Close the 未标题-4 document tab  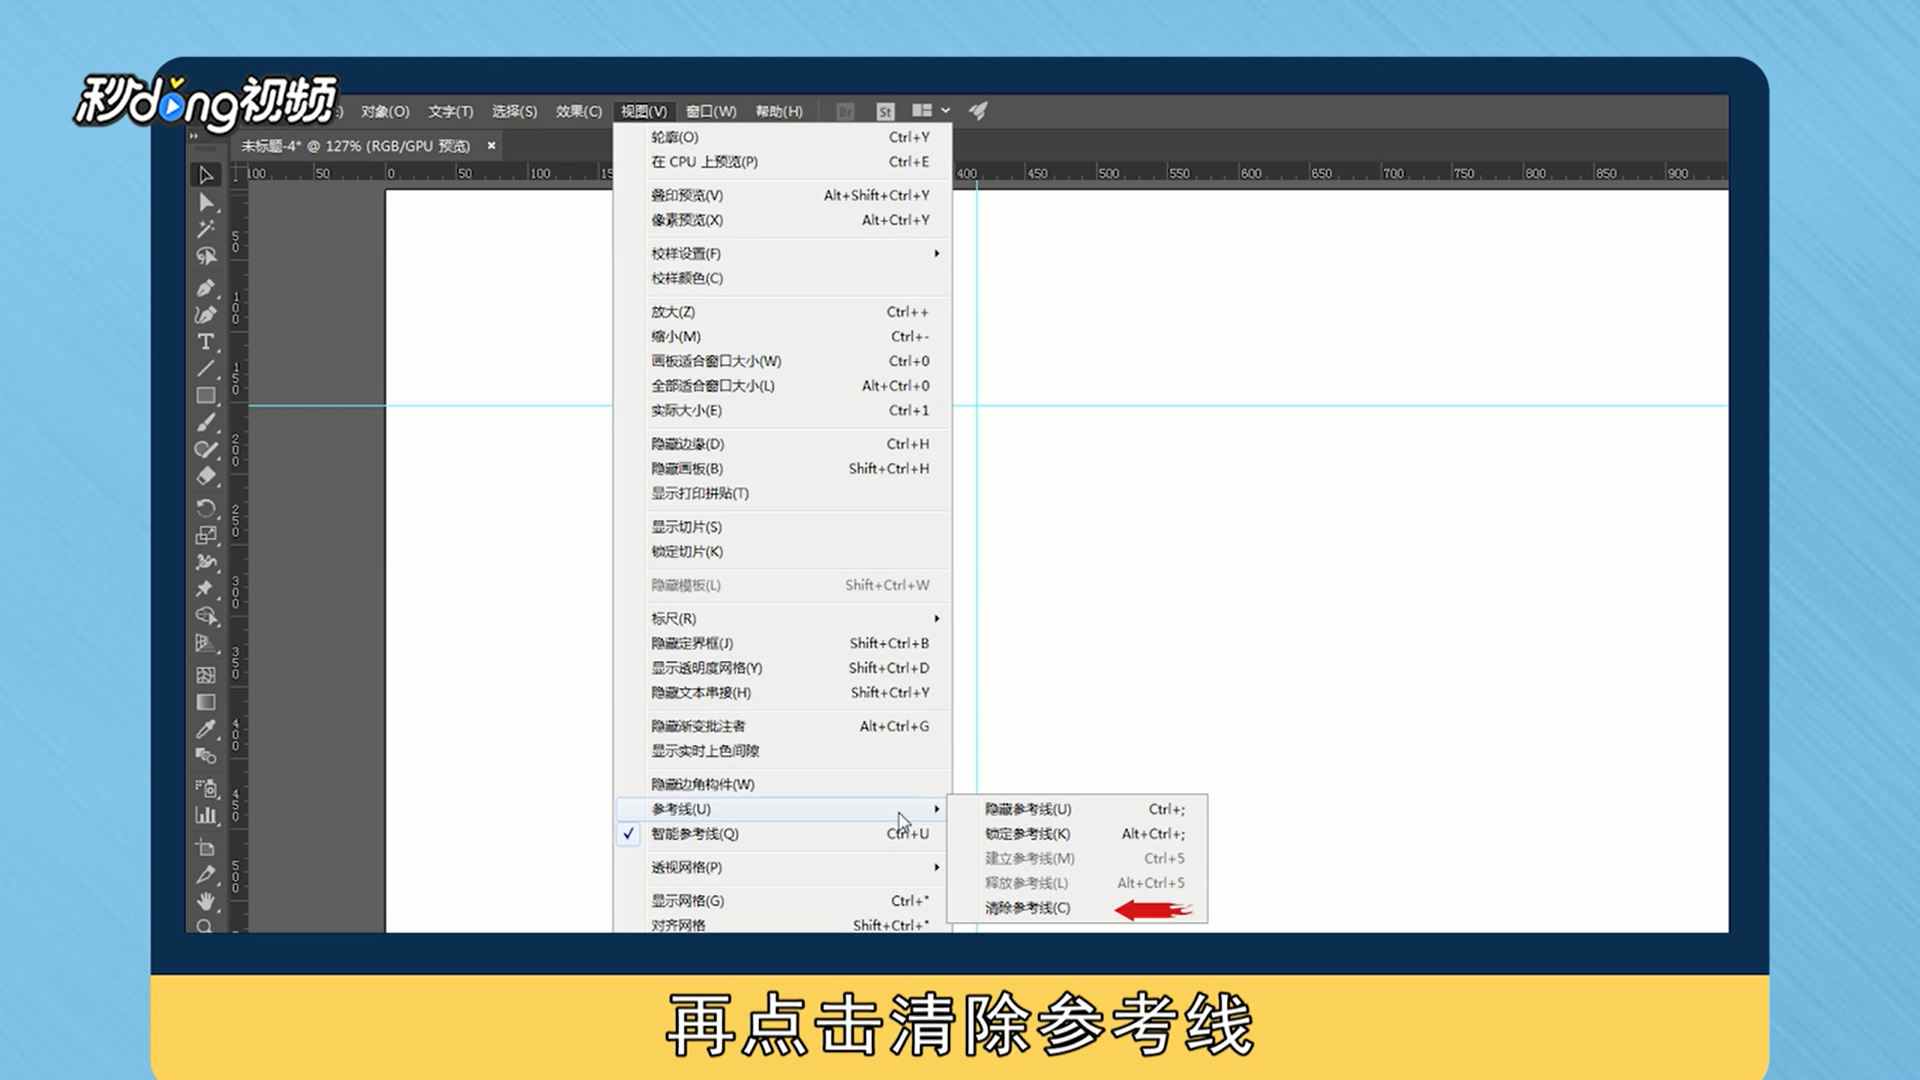pos(491,146)
